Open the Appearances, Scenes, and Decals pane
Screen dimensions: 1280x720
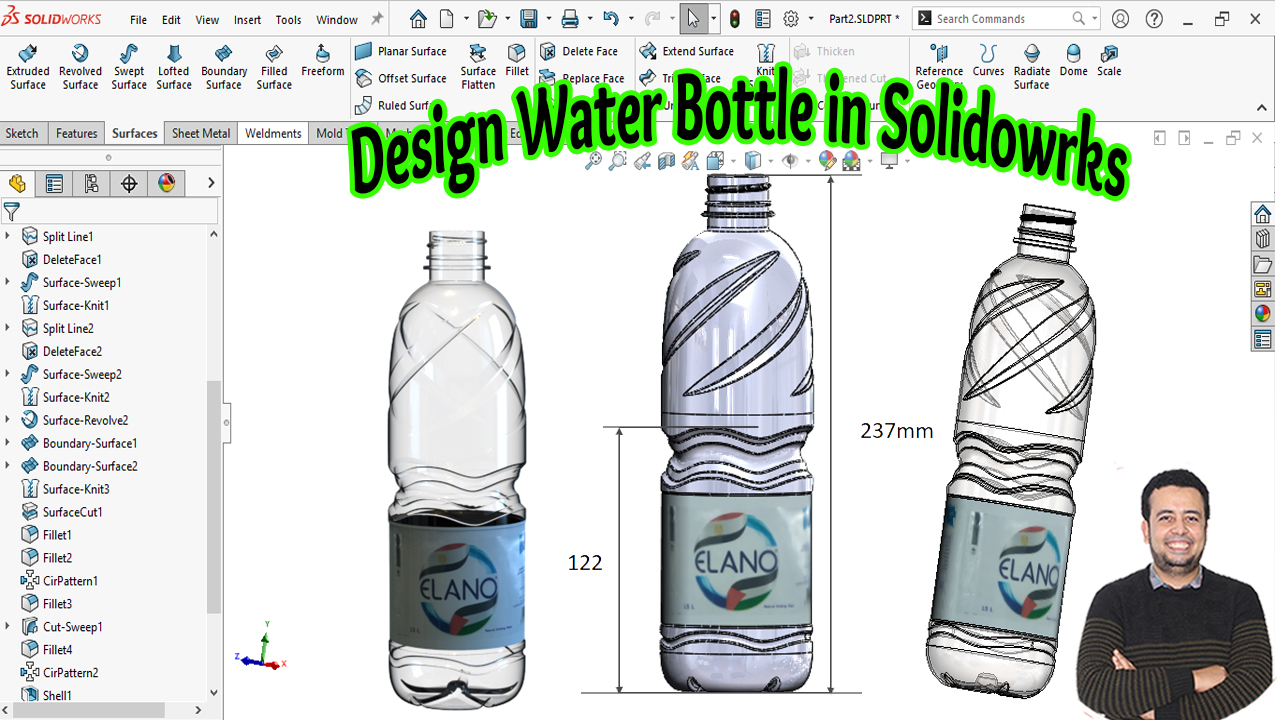(1262, 314)
